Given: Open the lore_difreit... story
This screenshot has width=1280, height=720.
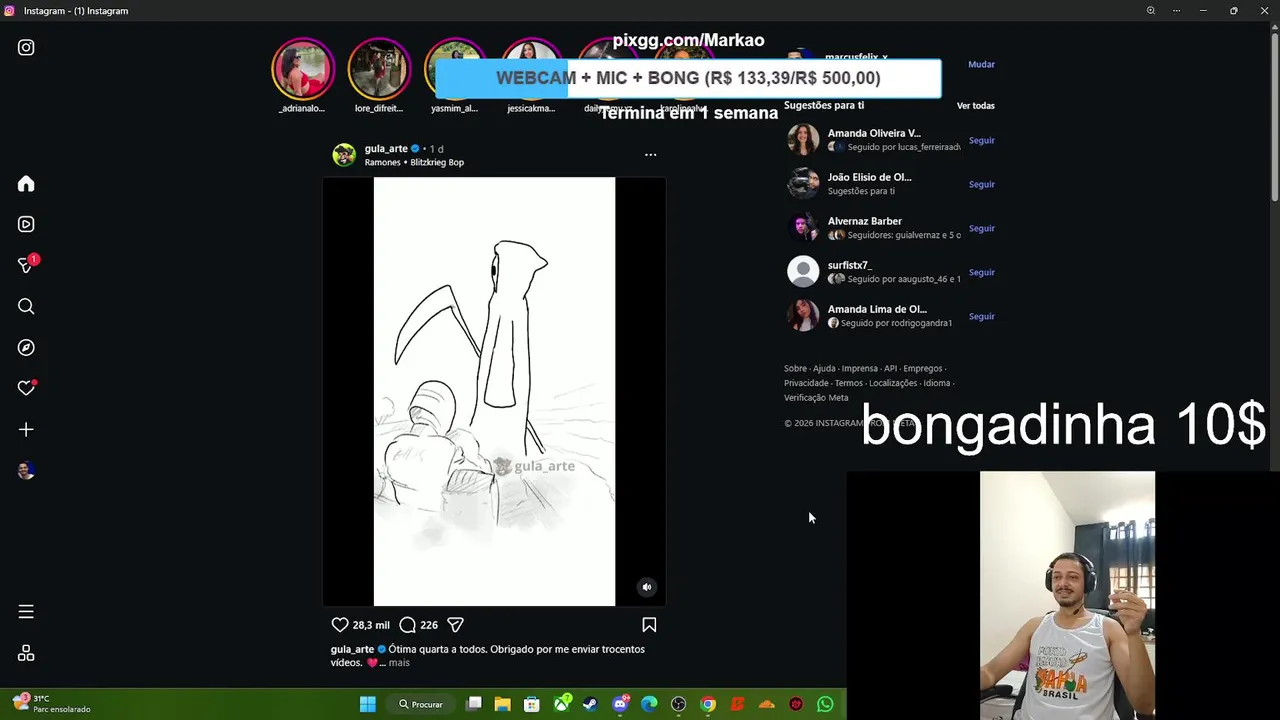Looking at the screenshot, I should 379,76.
